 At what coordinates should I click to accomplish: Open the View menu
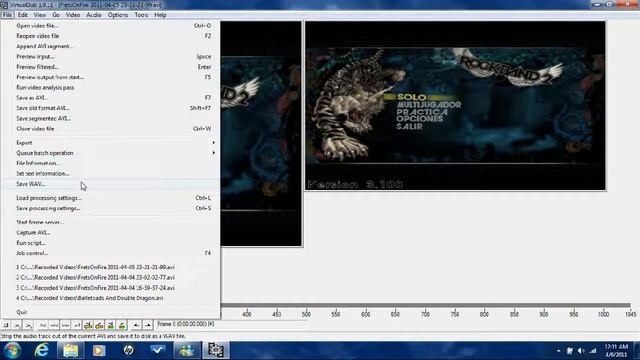pyautogui.click(x=40, y=15)
